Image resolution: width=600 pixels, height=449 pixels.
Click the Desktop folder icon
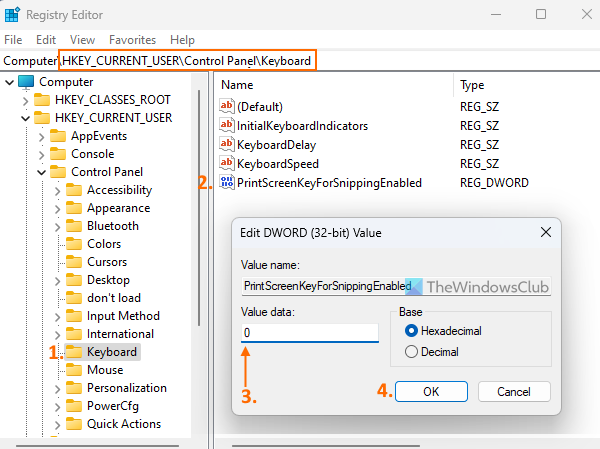[x=74, y=280]
